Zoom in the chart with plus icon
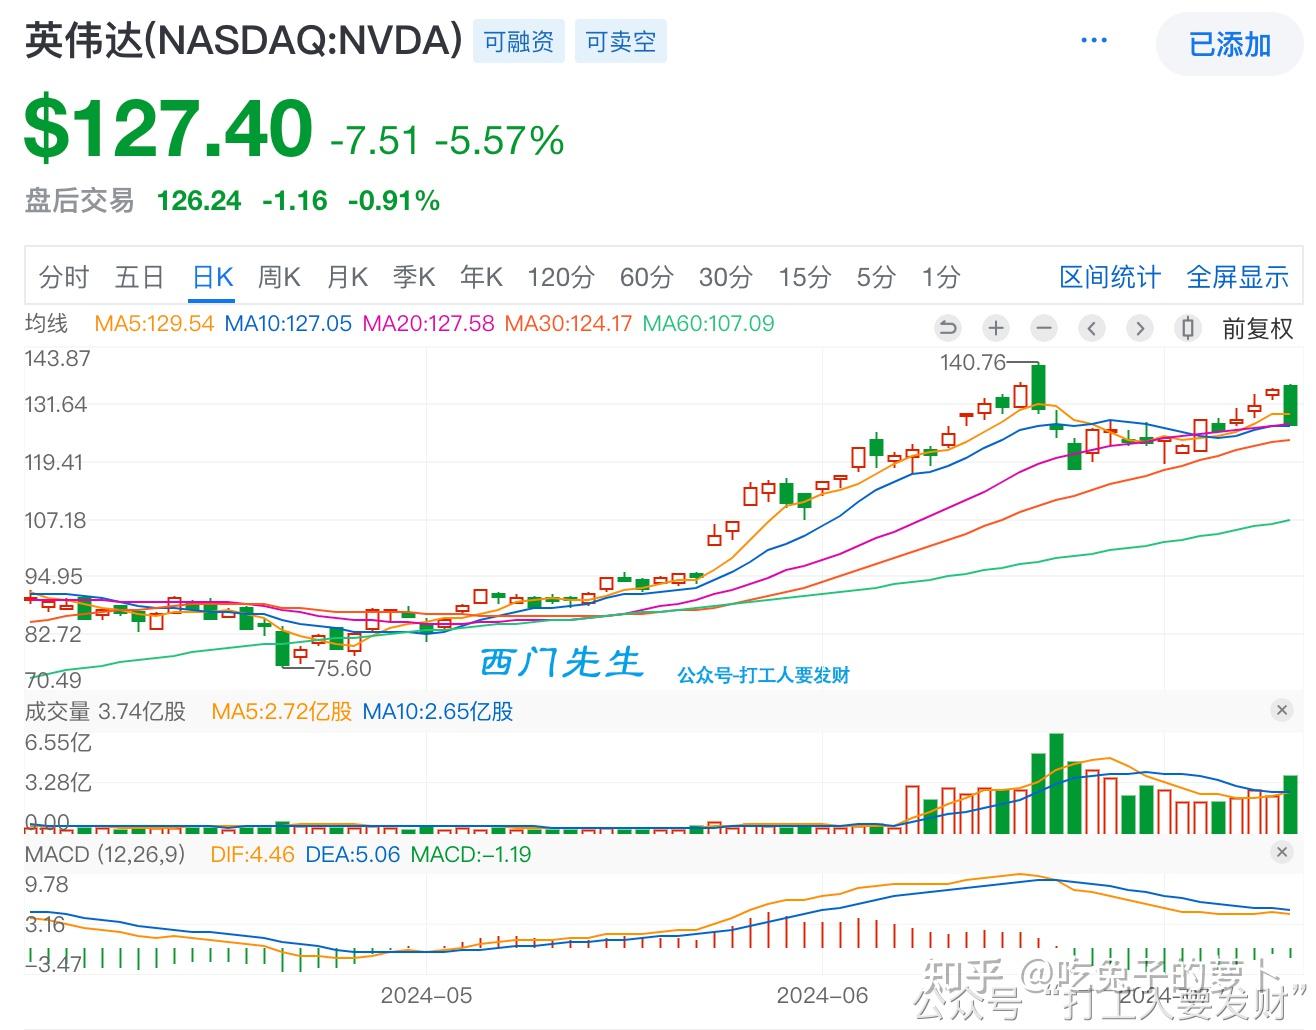This screenshot has width=1316, height=1030. (996, 328)
